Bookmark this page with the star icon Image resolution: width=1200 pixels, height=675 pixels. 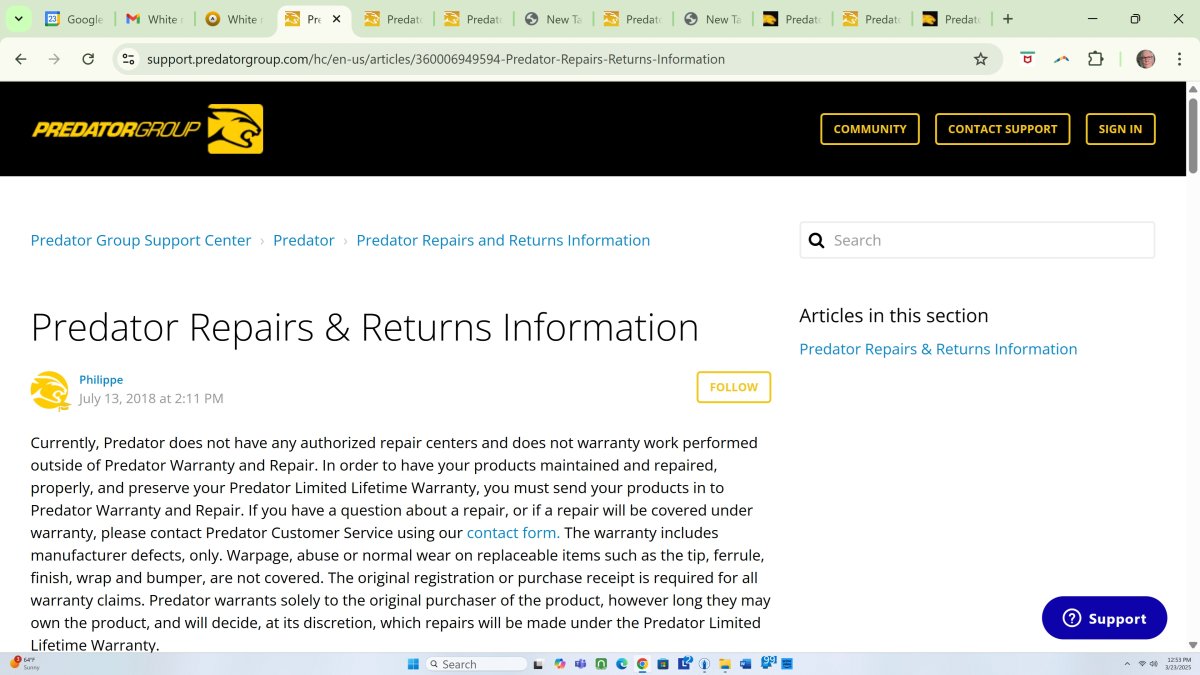[x=980, y=59]
